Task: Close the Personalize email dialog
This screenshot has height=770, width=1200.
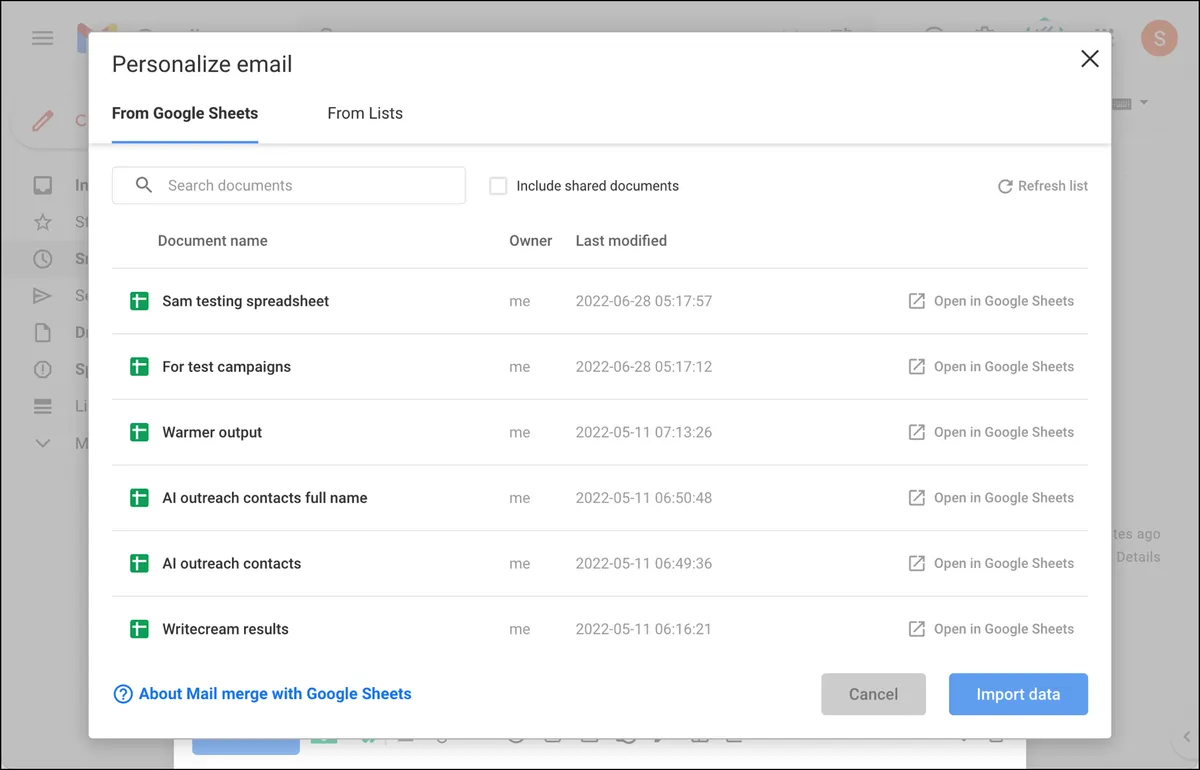Action: (1090, 59)
